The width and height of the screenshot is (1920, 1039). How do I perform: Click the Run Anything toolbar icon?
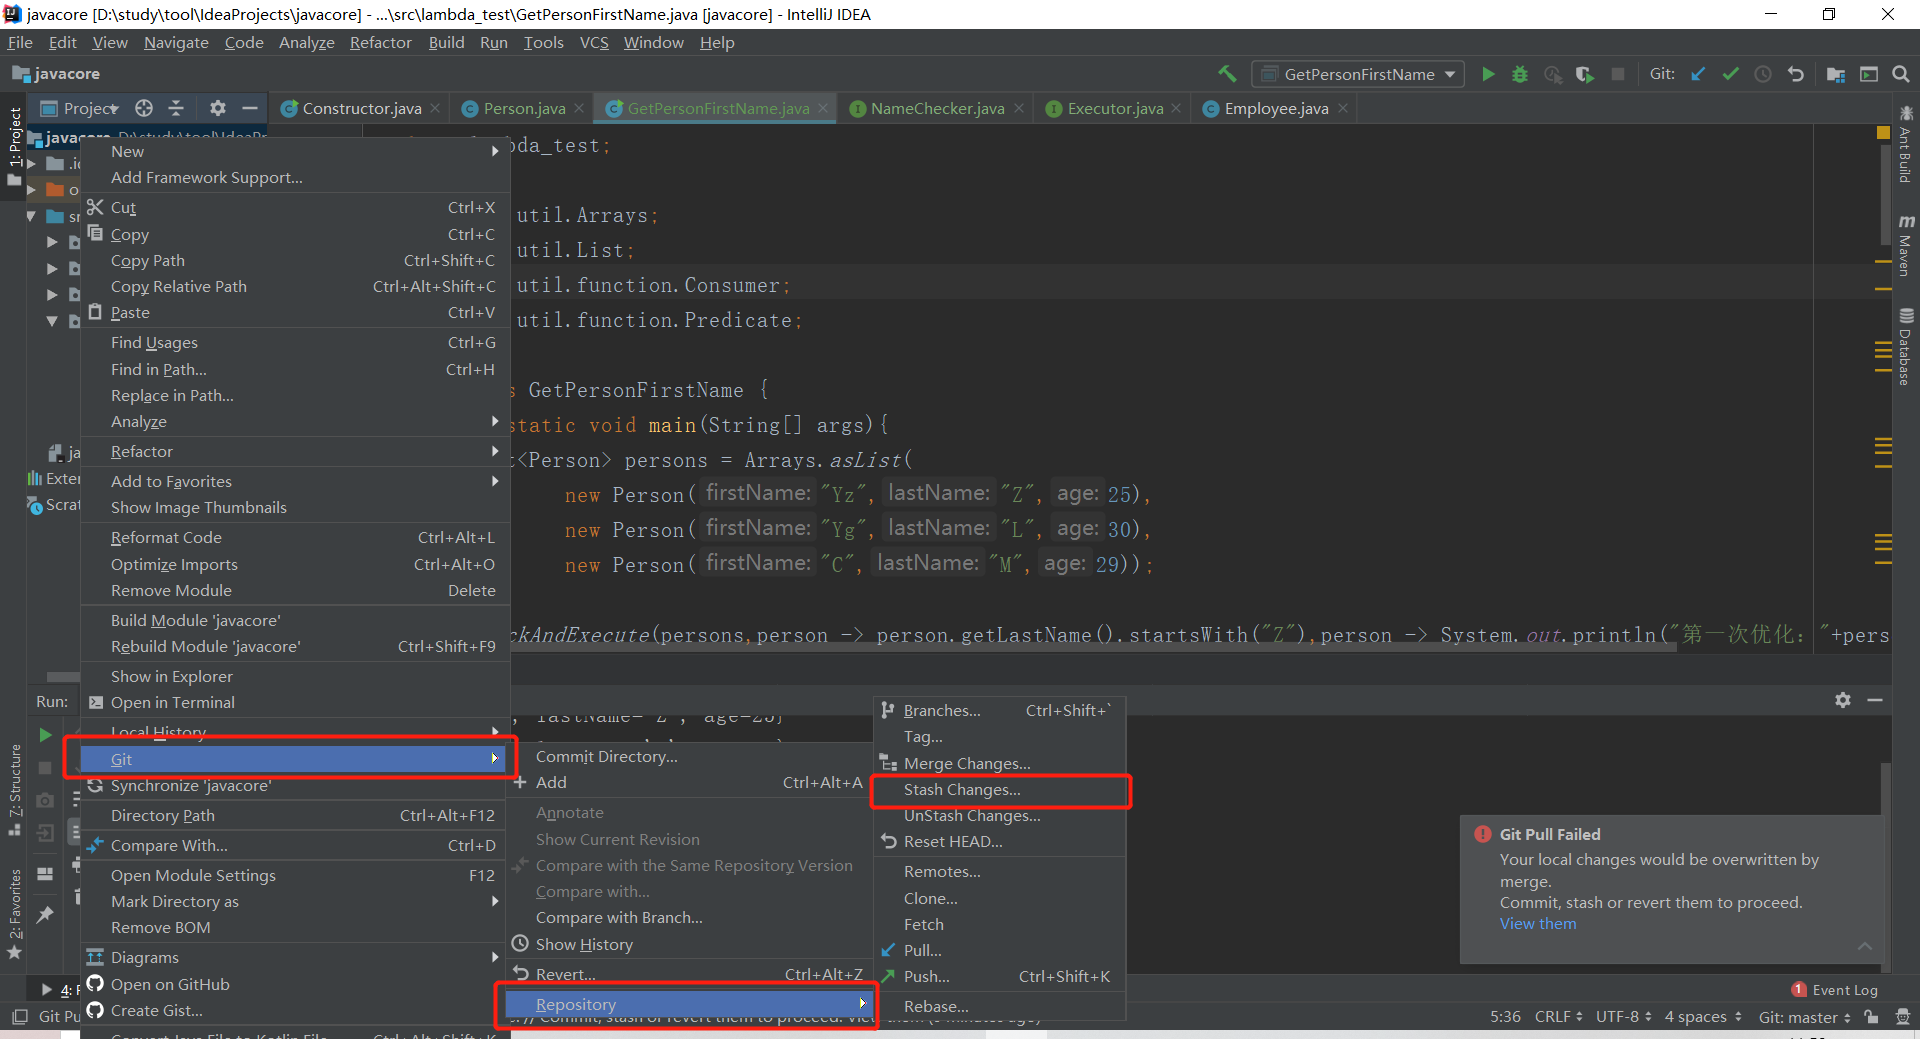1869,74
